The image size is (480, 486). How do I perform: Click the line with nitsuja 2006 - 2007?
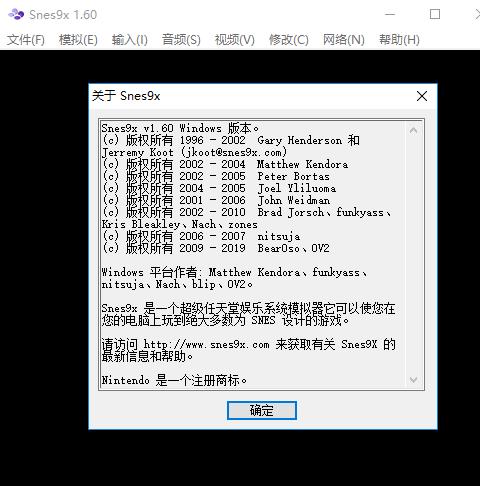(201, 236)
